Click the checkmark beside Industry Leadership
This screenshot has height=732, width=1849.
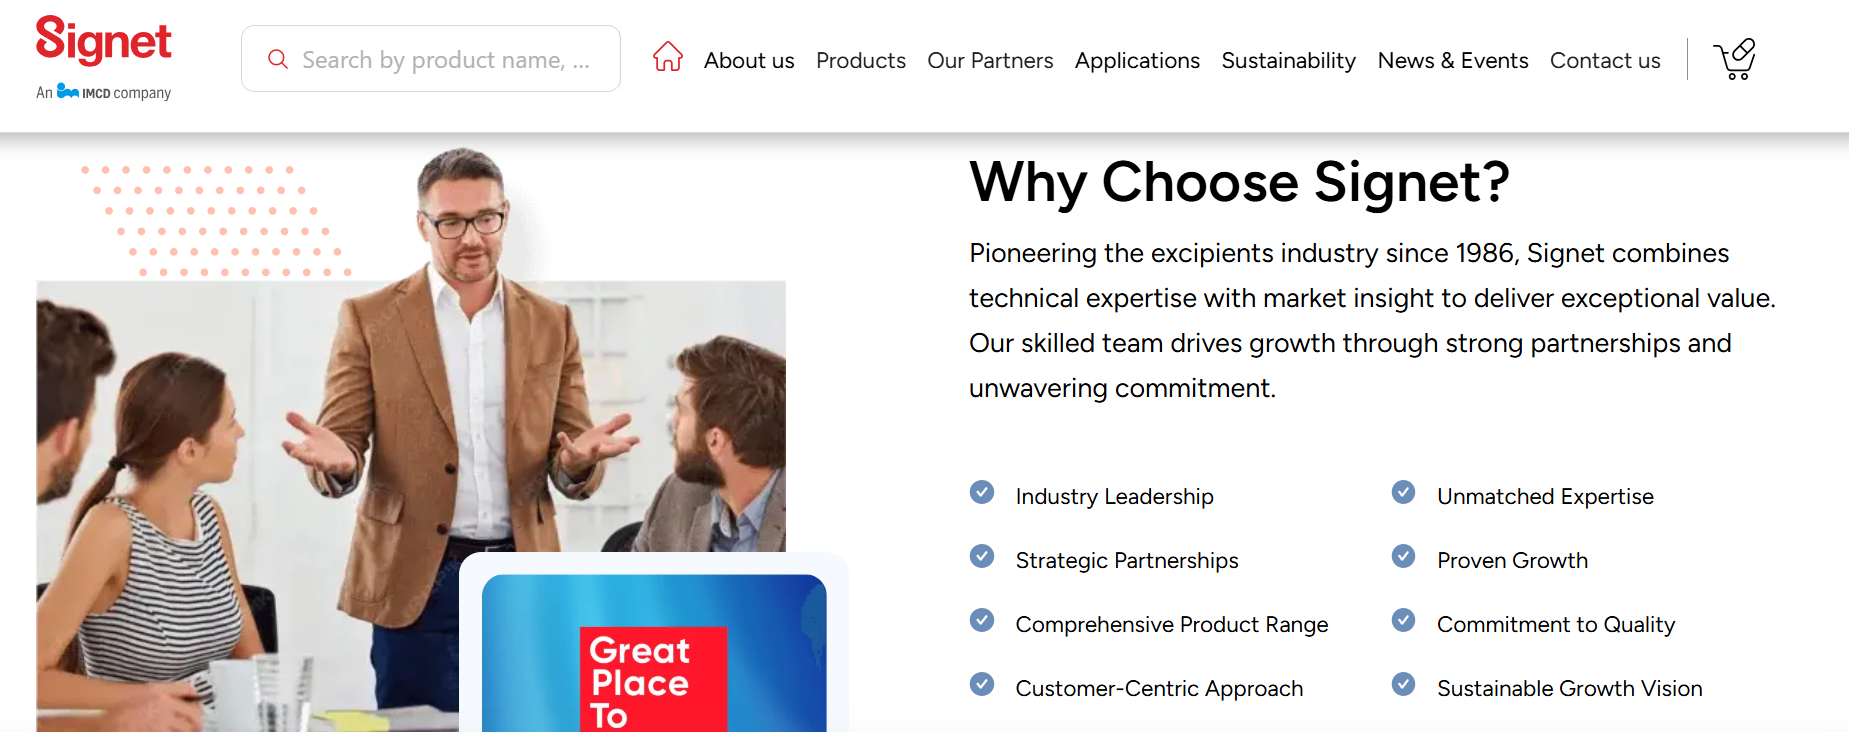(x=982, y=492)
